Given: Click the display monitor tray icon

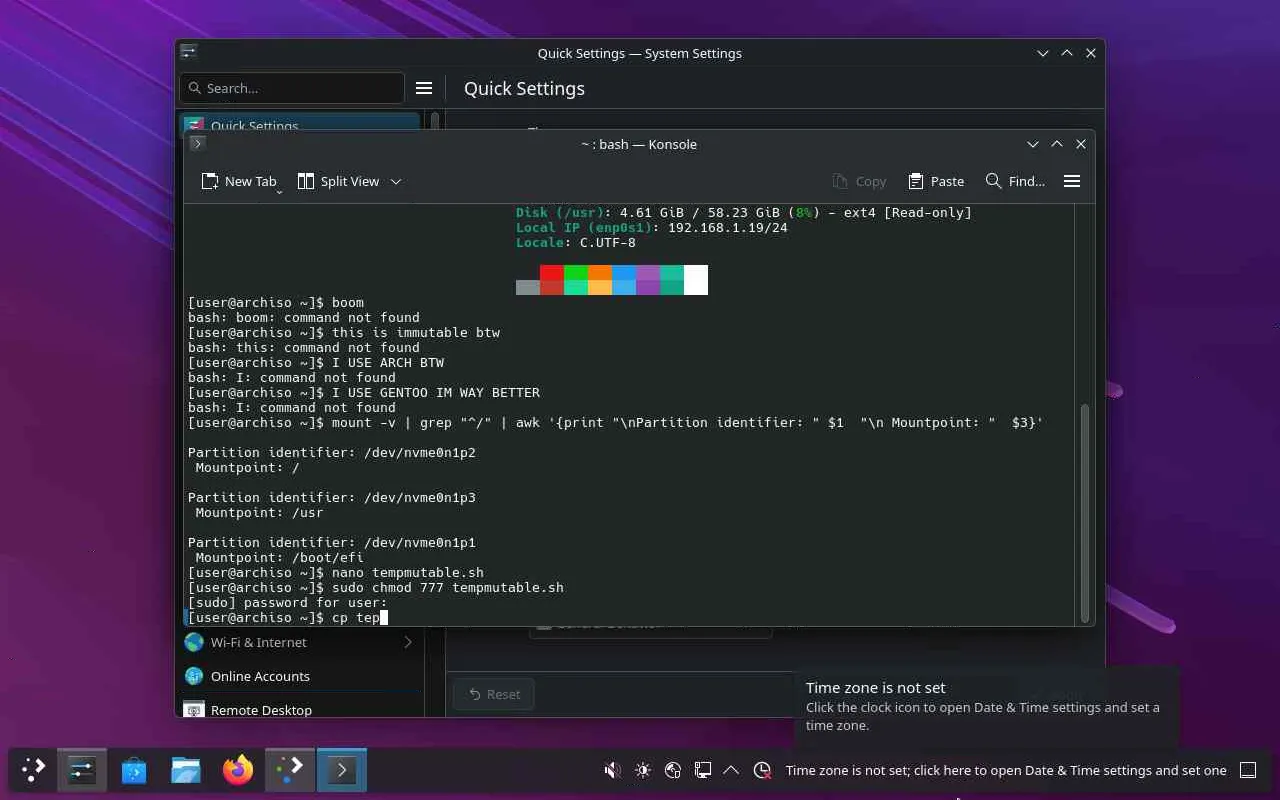Looking at the screenshot, I should click(x=702, y=770).
